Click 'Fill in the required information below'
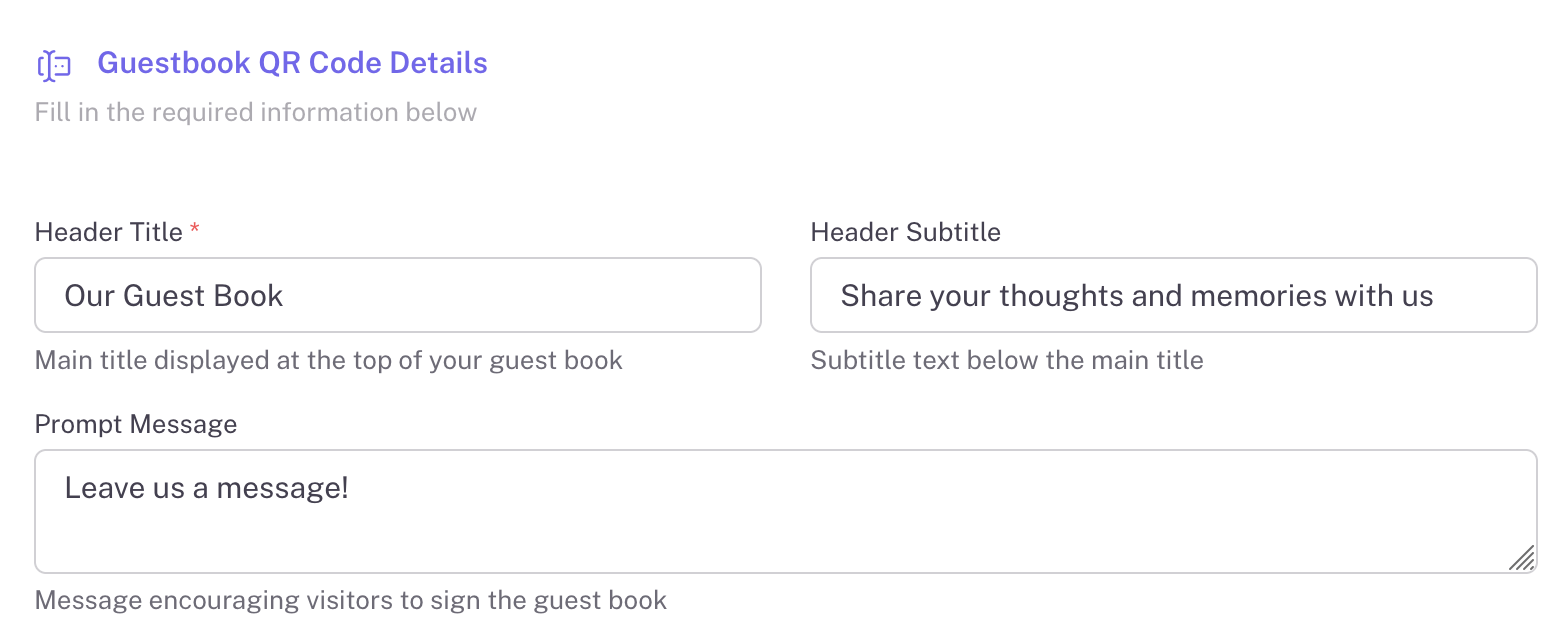The height and width of the screenshot is (628, 1568). click(x=257, y=112)
